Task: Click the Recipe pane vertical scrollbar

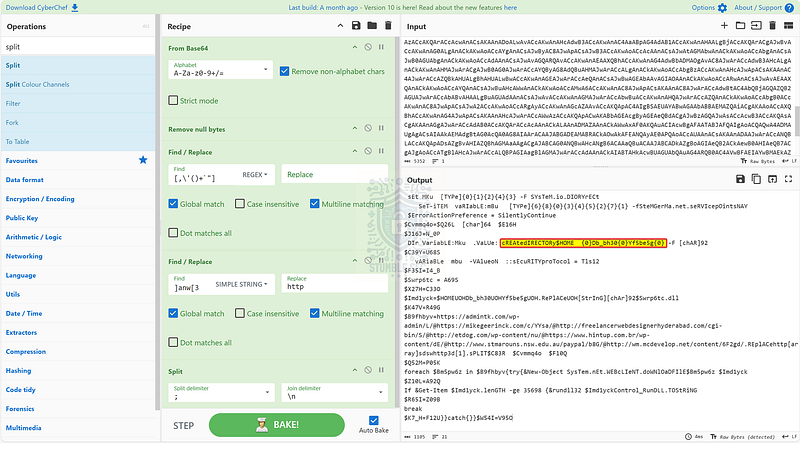Action: pos(397,222)
